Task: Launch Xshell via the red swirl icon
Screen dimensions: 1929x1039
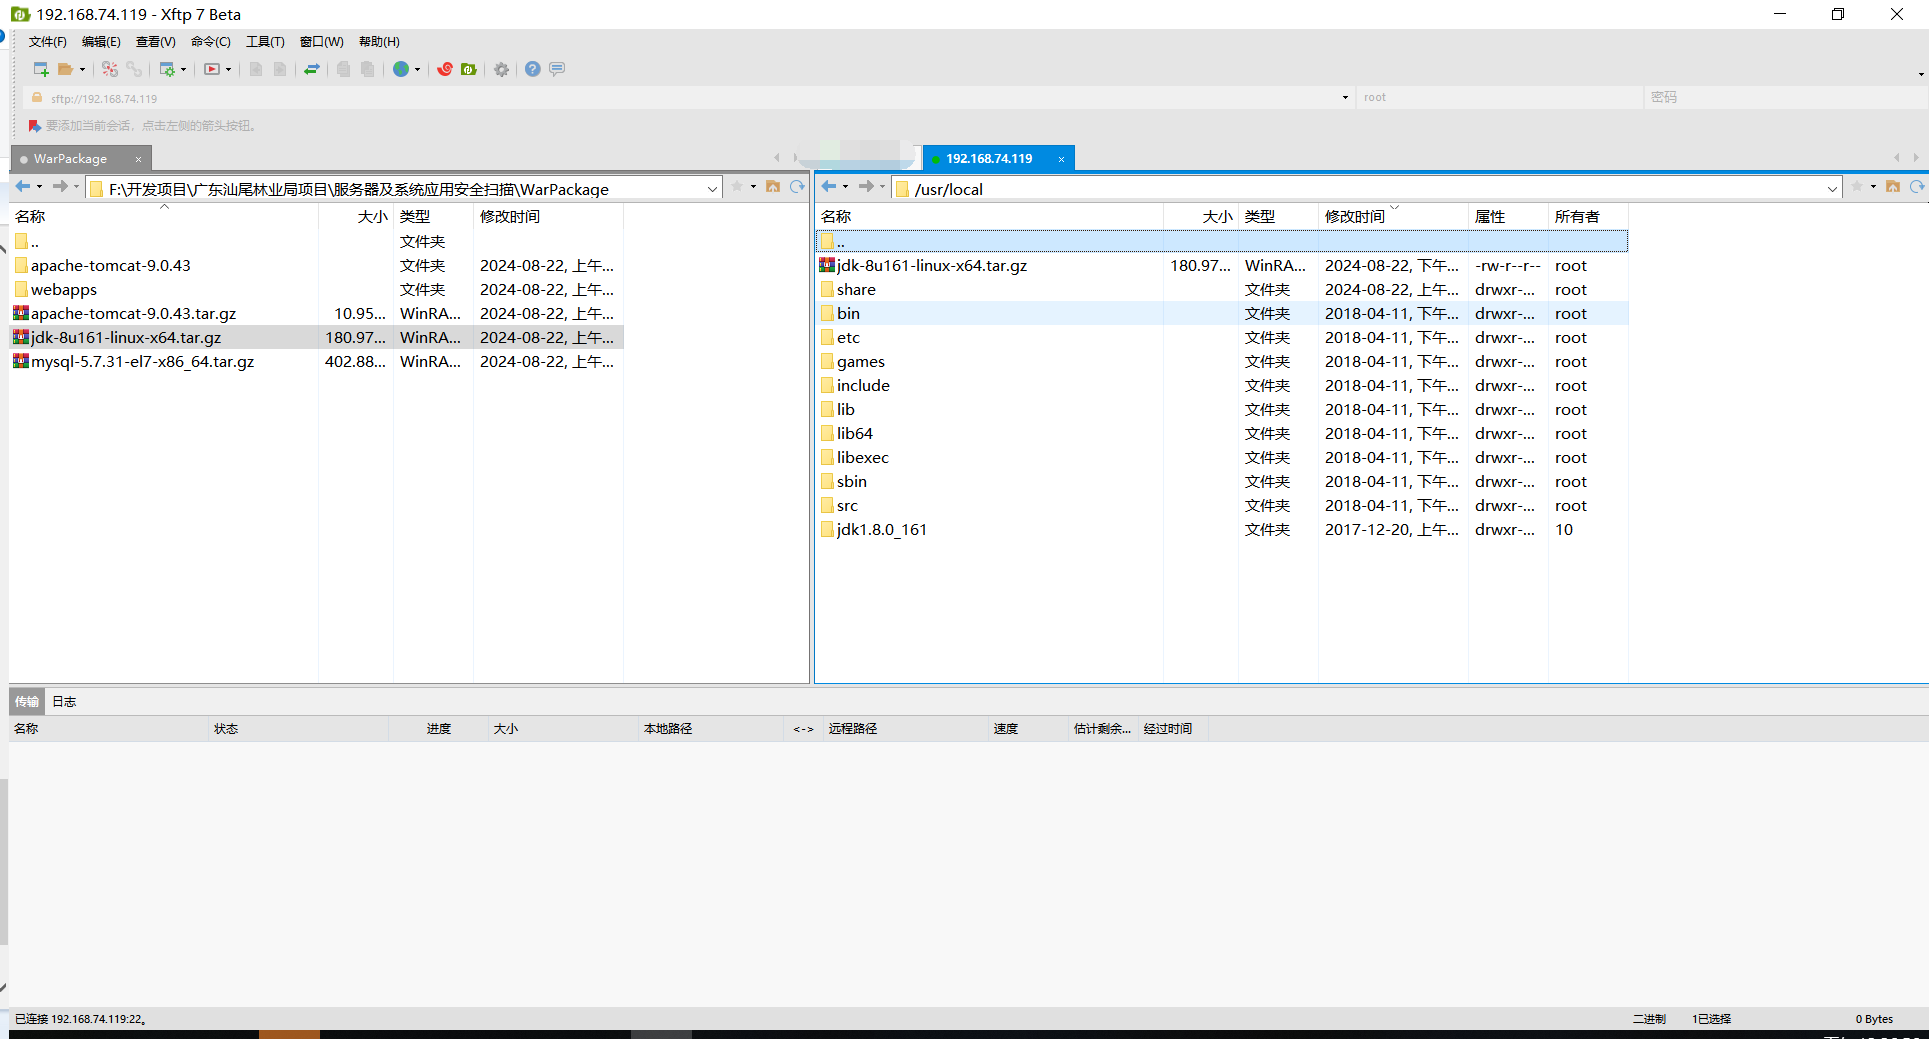Action: pos(445,69)
